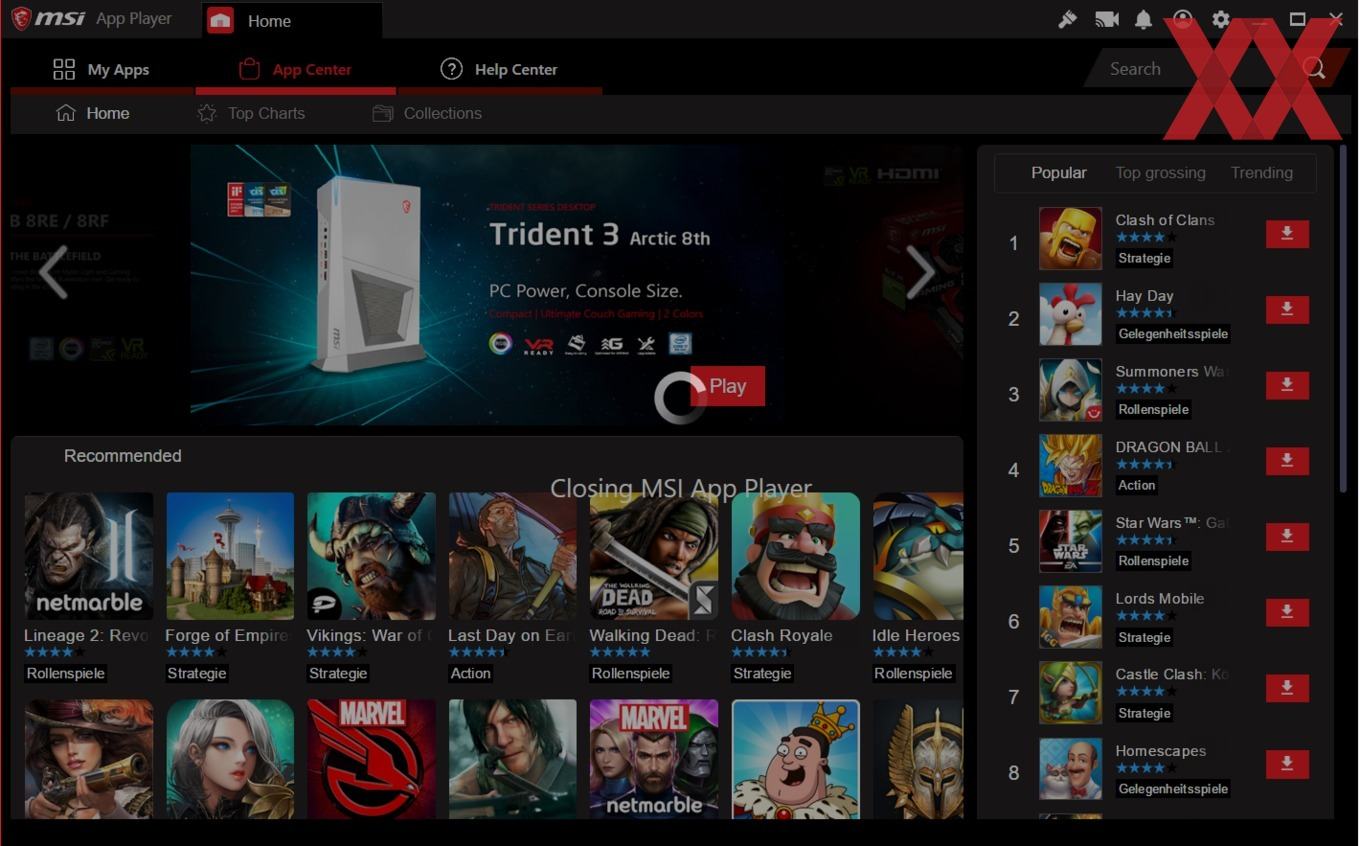Click the Homescapes title
This screenshot has width=1360, height=846.
1160,750
